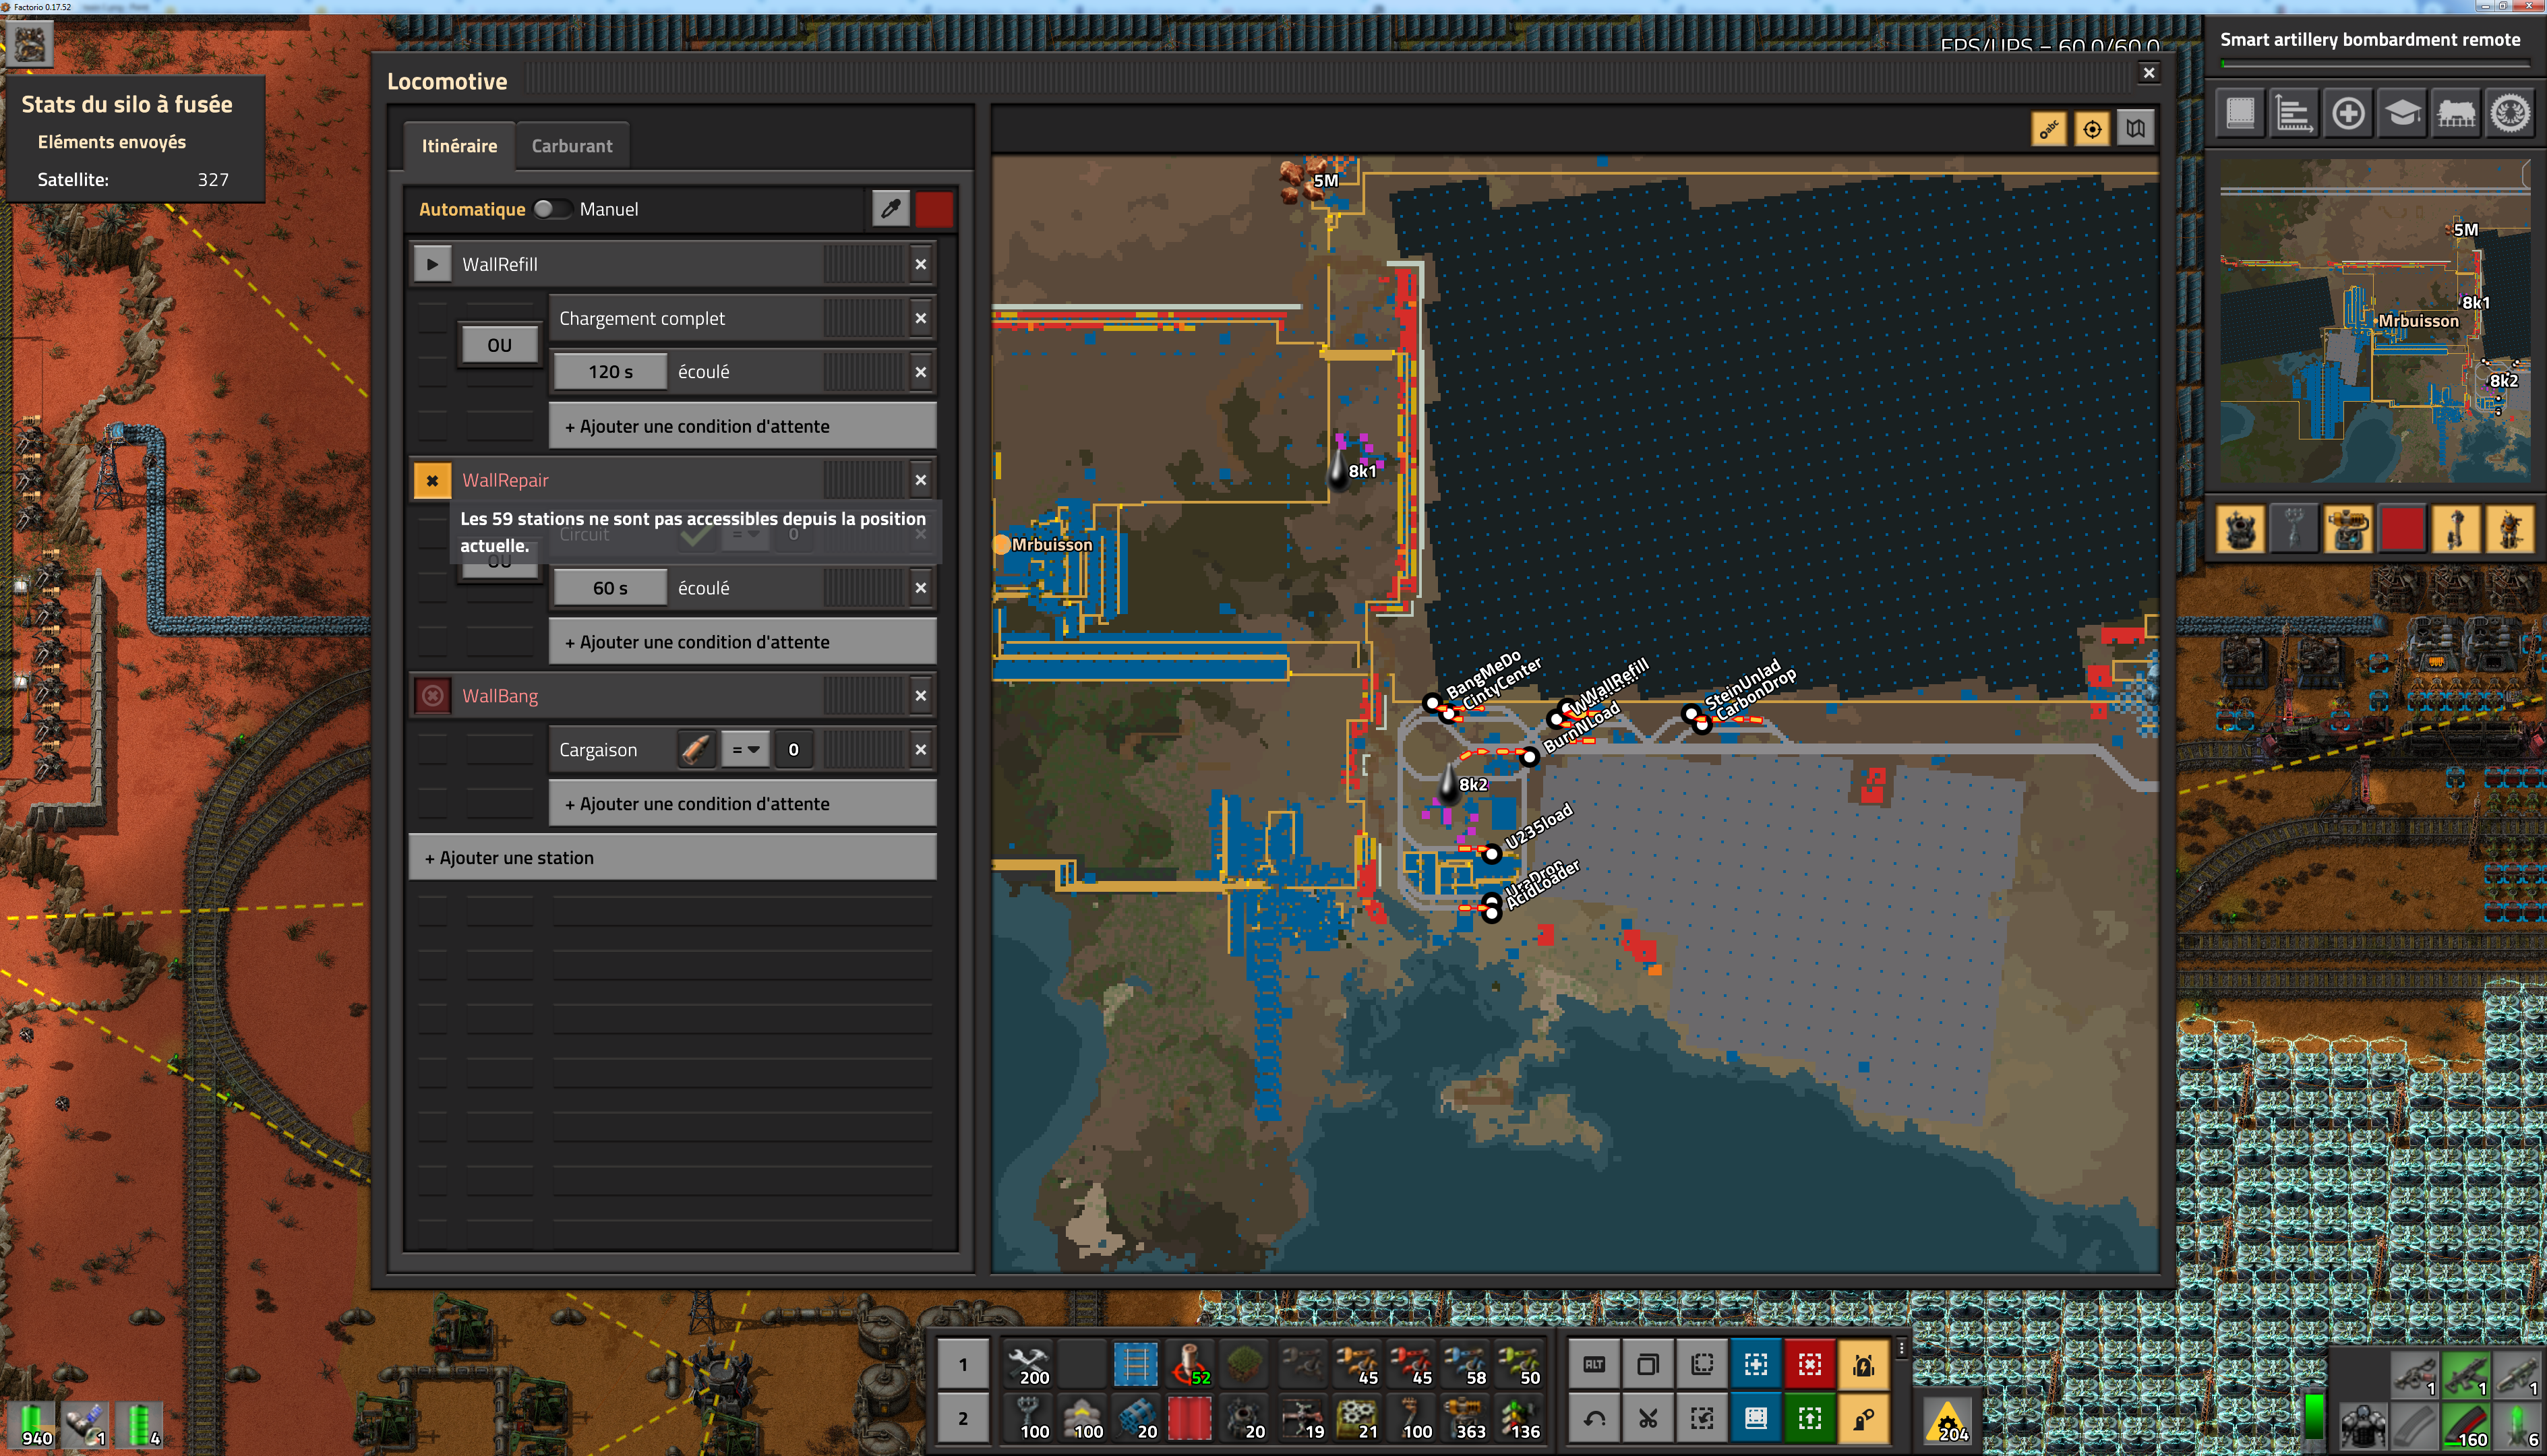Click the red deconstruction tool shortcut
Viewport: 2547px width, 1456px height.
pos(1810,1364)
